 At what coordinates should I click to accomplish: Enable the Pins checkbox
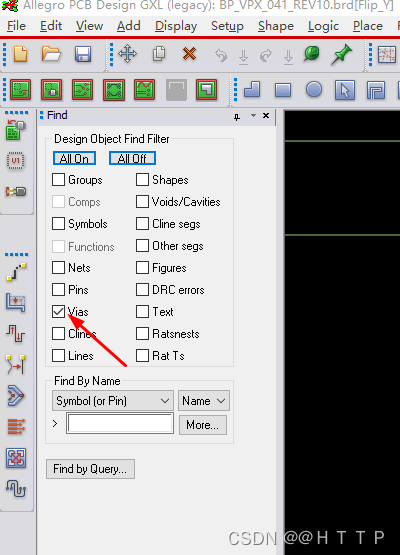tap(58, 290)
